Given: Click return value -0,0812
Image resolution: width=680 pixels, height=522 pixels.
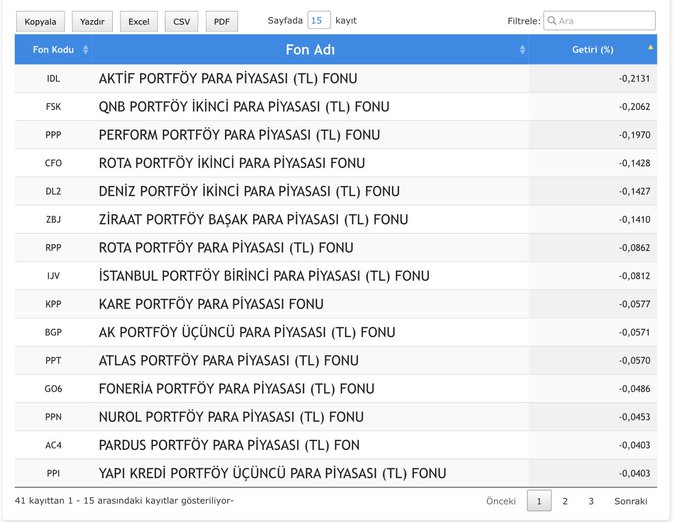Looking at the screenshot, I should pyautogui.click(x=634, y=276).
